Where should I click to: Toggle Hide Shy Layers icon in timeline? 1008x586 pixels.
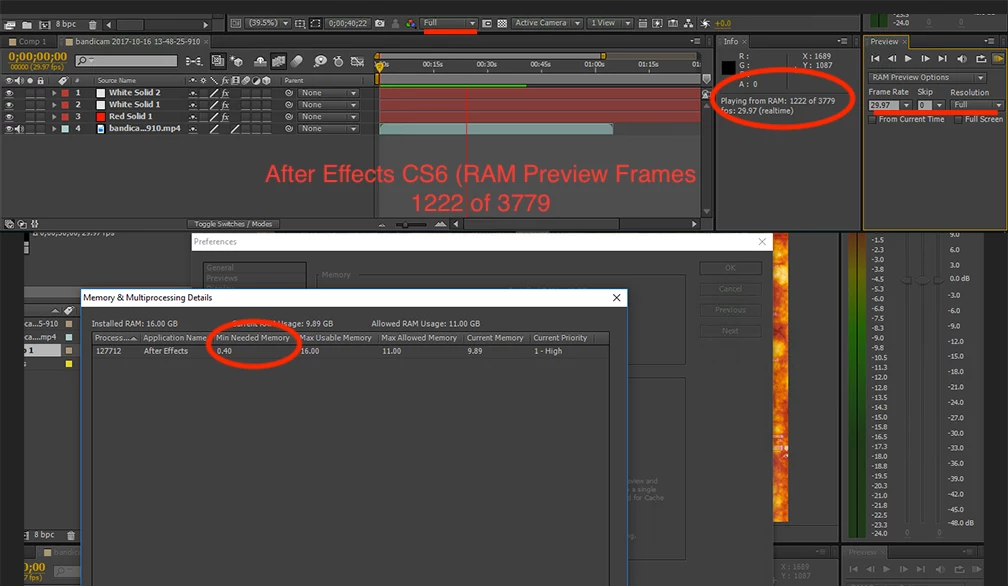pos(260,62)
